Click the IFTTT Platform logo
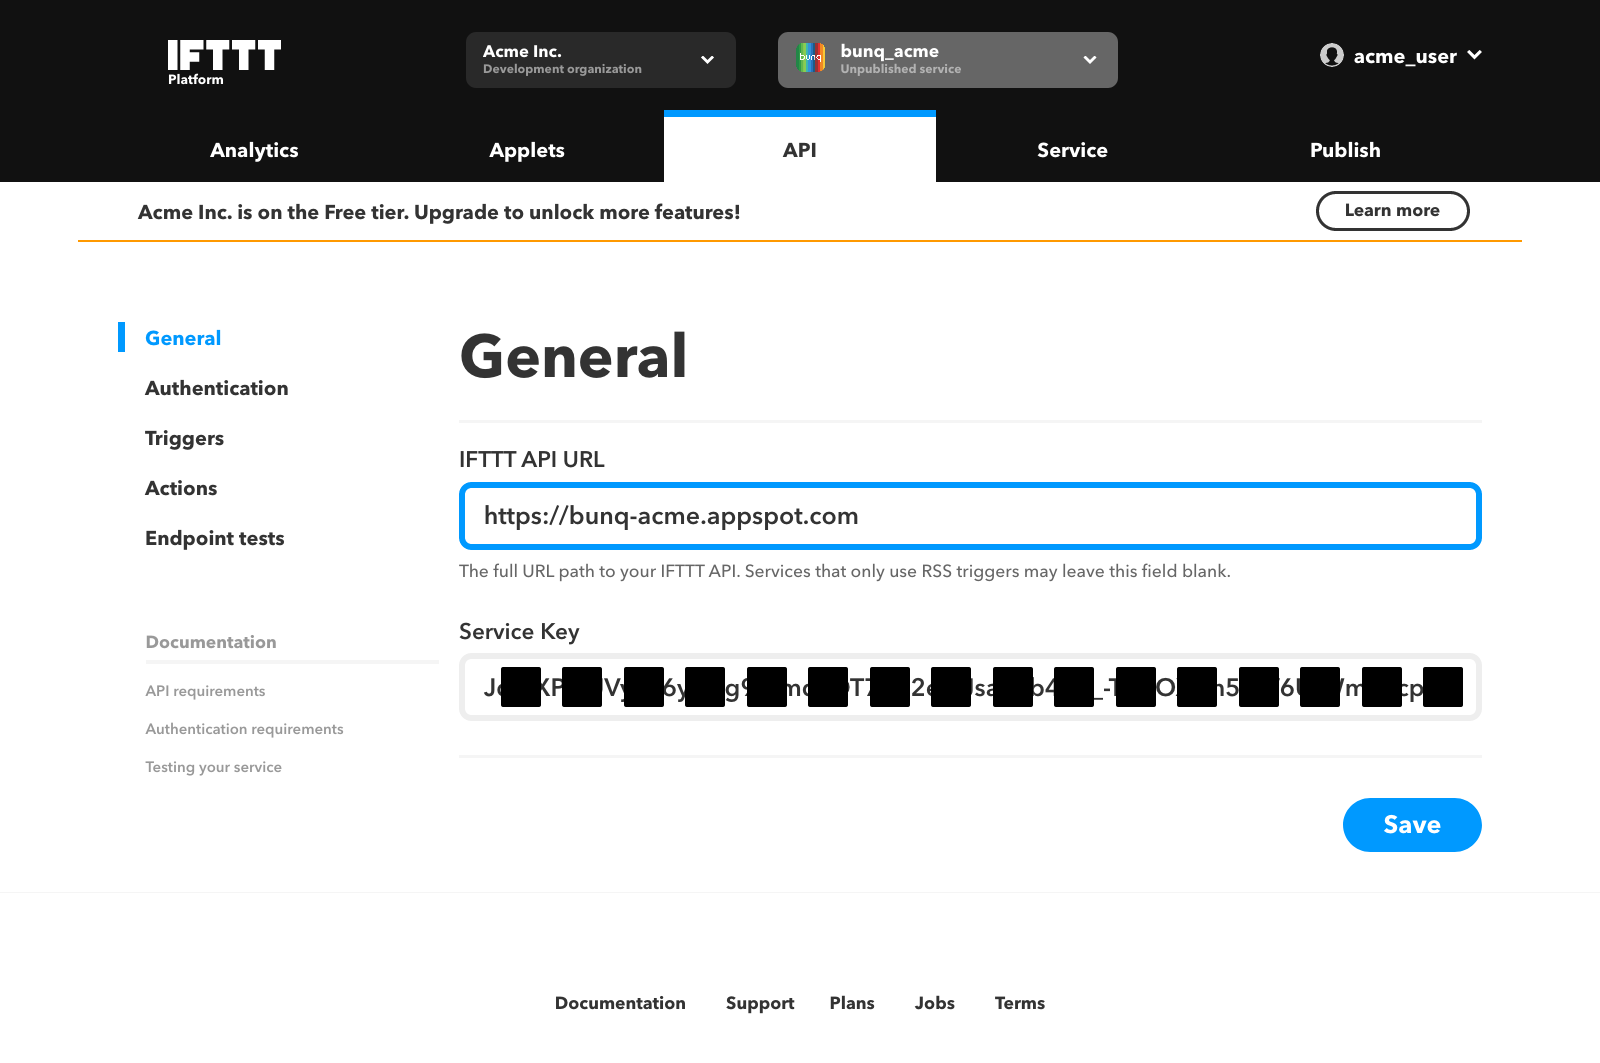This screenshot has height=1063, width=1600. [224, 62]
